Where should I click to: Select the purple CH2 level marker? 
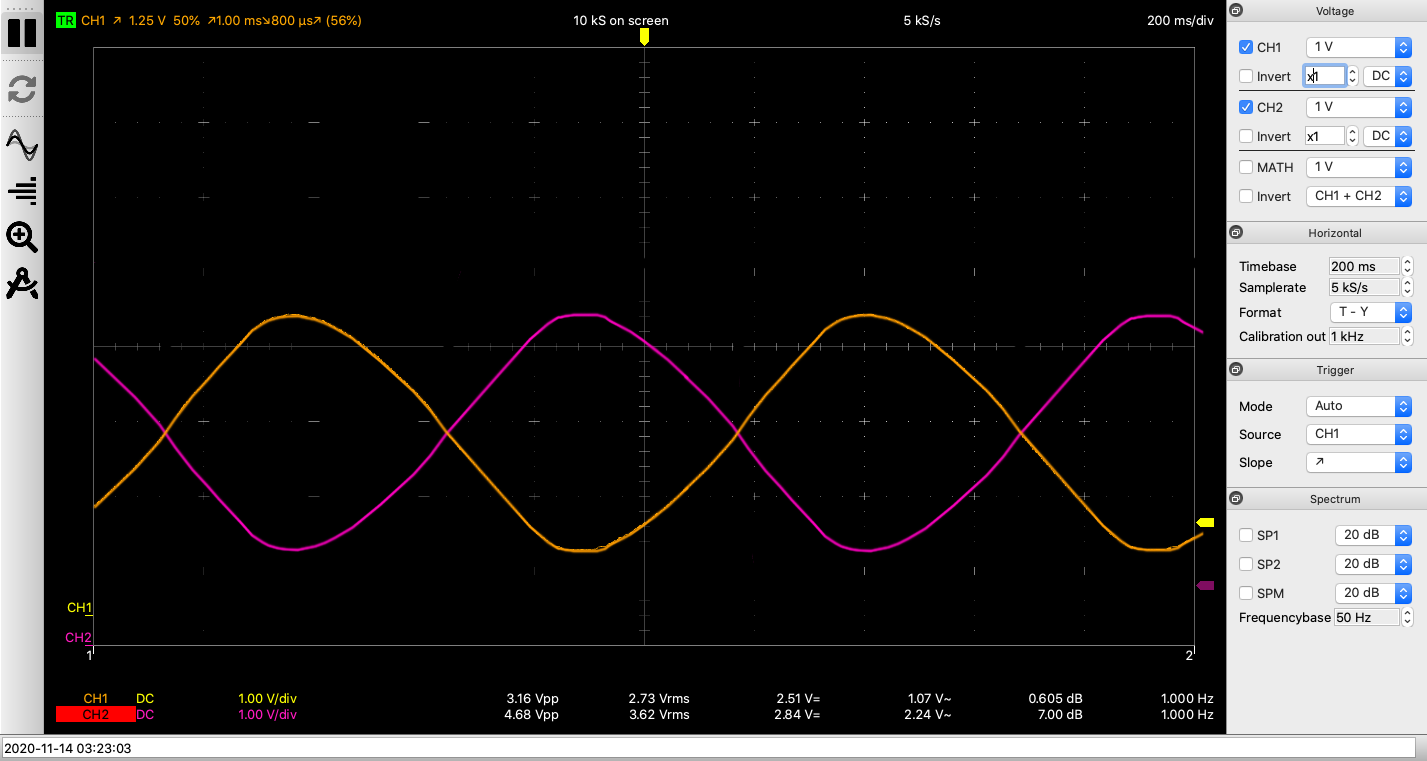(x=1205, y=586)
